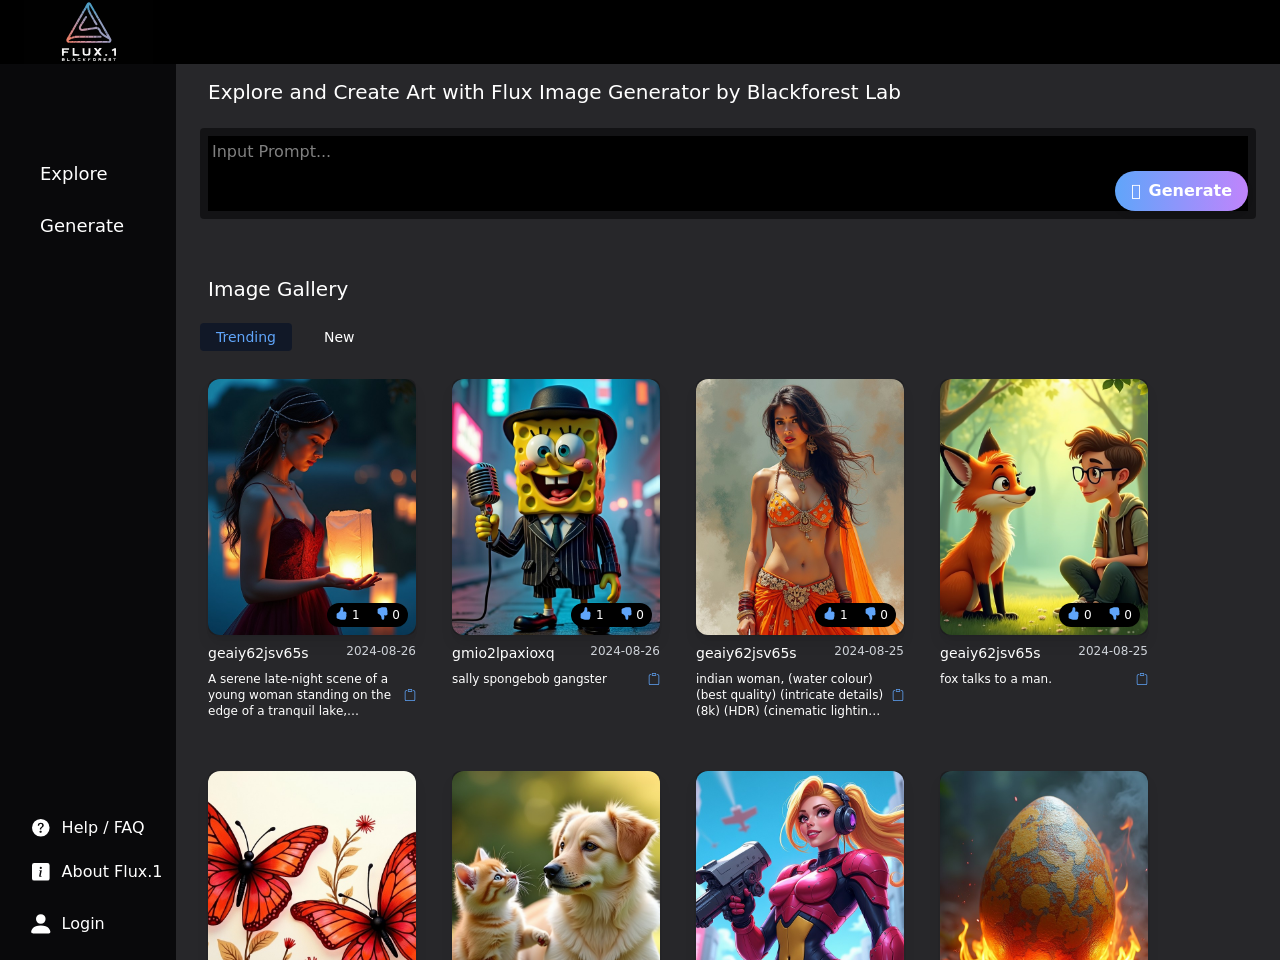
Task: Open the indian woman watercolour thumbnail
Action: tap(800, 507)
